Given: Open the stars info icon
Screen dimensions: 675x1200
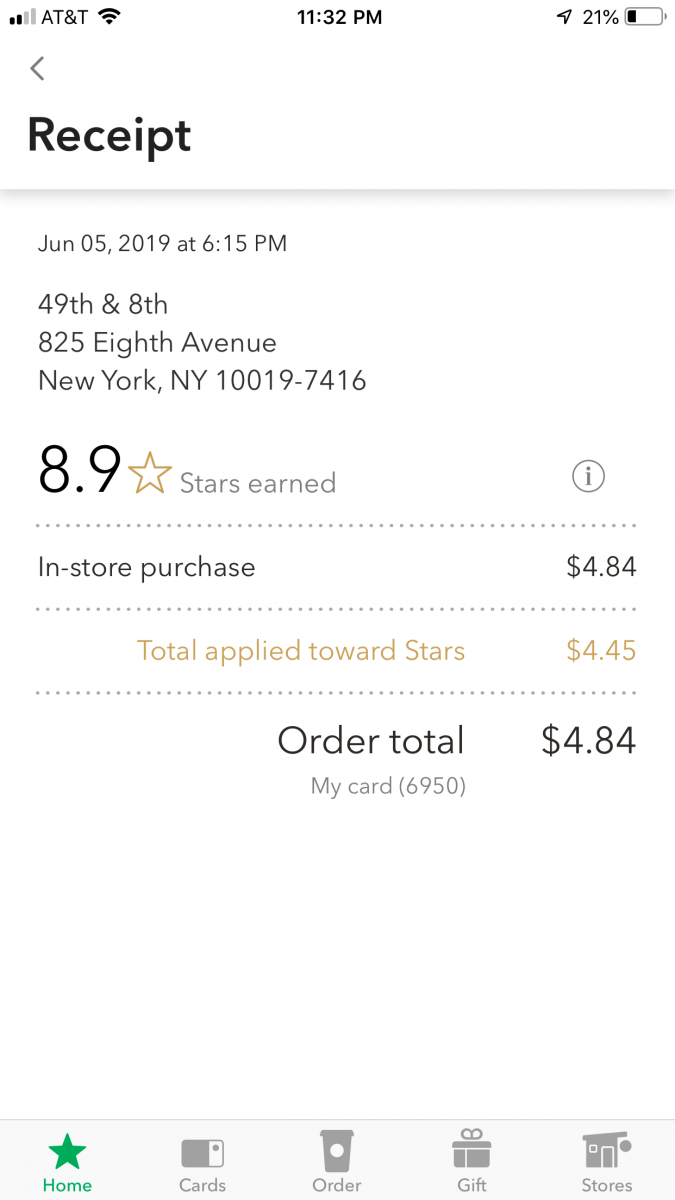Looking at the screenshot, I should point(588,478).
